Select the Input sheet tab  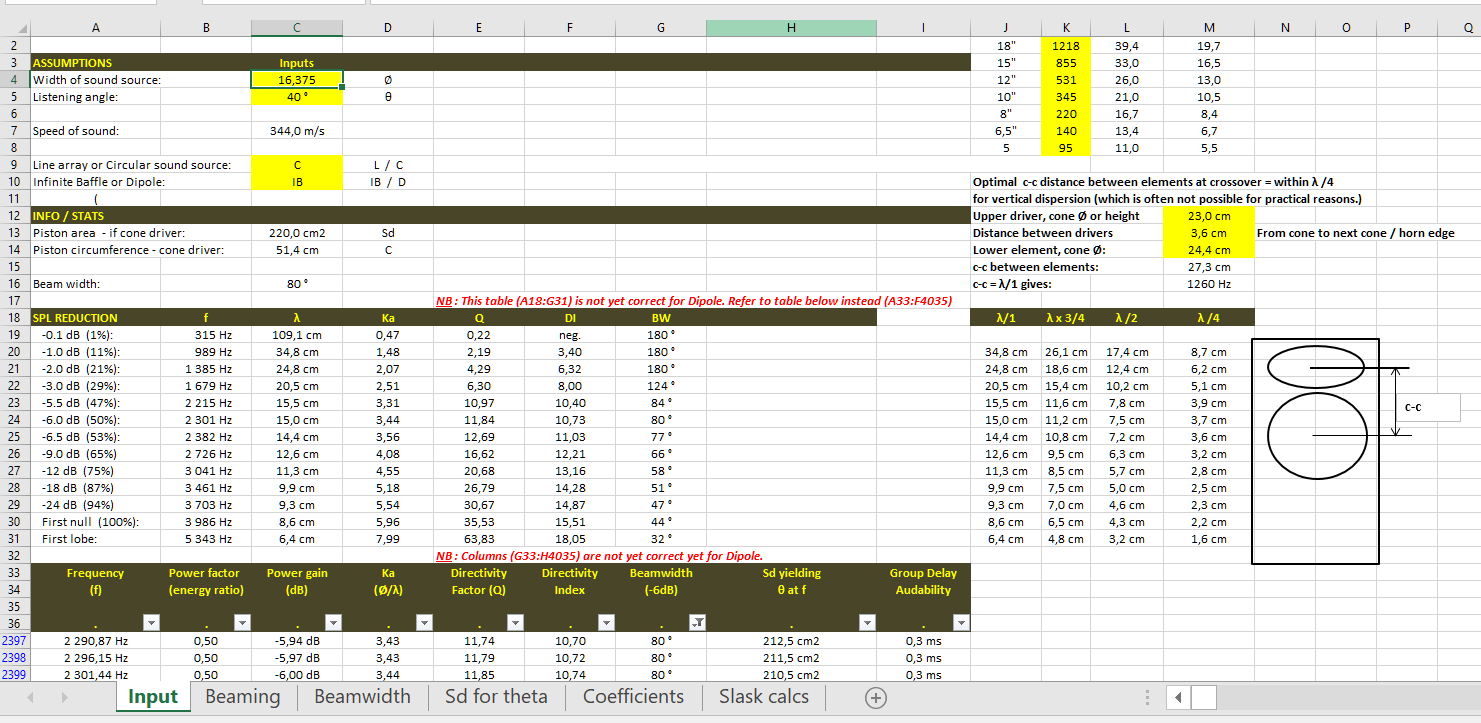153,697
